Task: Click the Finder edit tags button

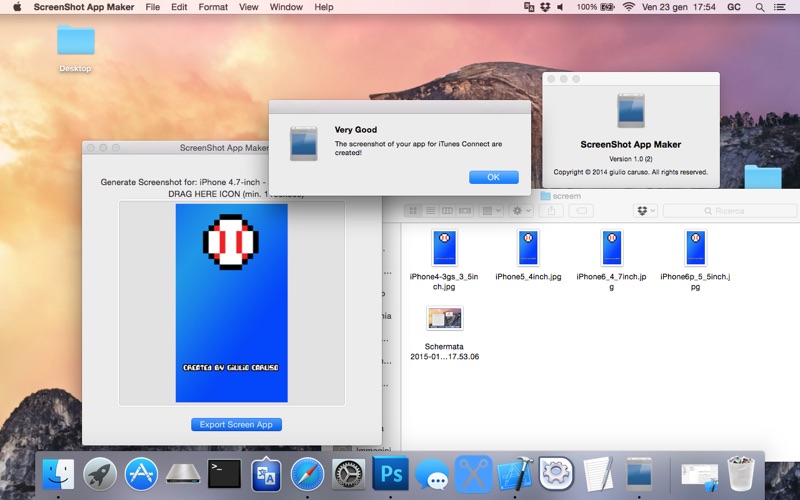Action: (581, 211)
